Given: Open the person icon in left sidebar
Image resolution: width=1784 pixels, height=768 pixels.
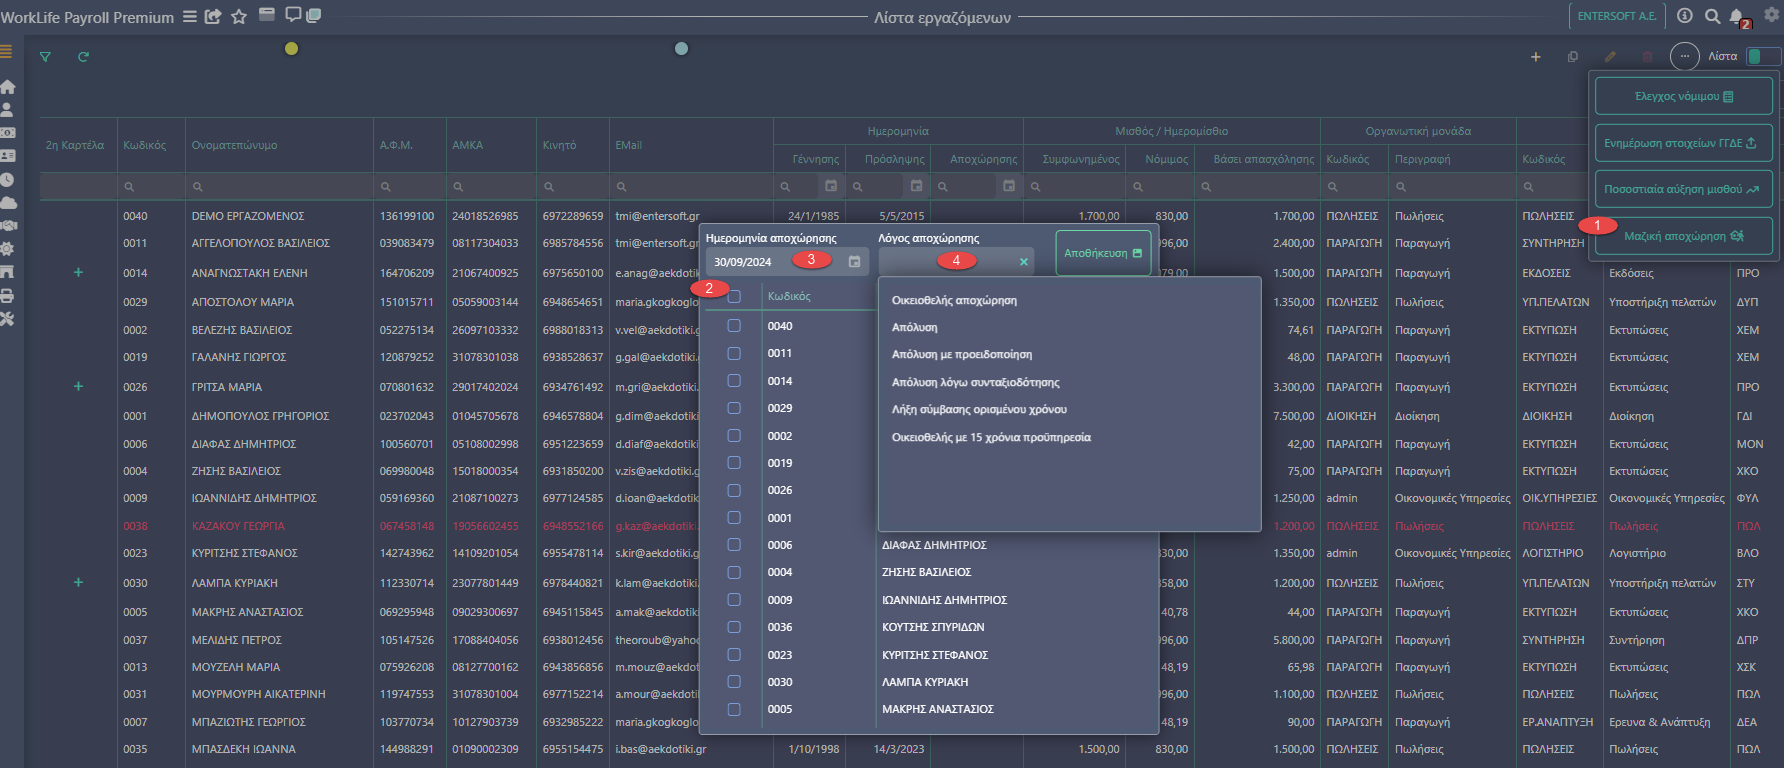Looking at the screenshot, I should click(x=7, y=110).
